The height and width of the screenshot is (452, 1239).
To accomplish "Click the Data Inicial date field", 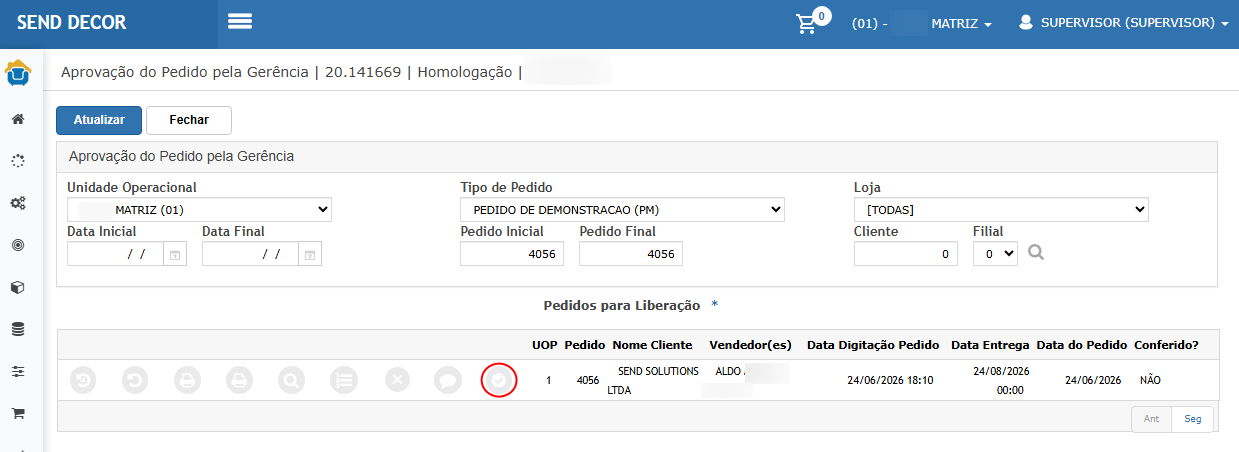I will 115,255.
